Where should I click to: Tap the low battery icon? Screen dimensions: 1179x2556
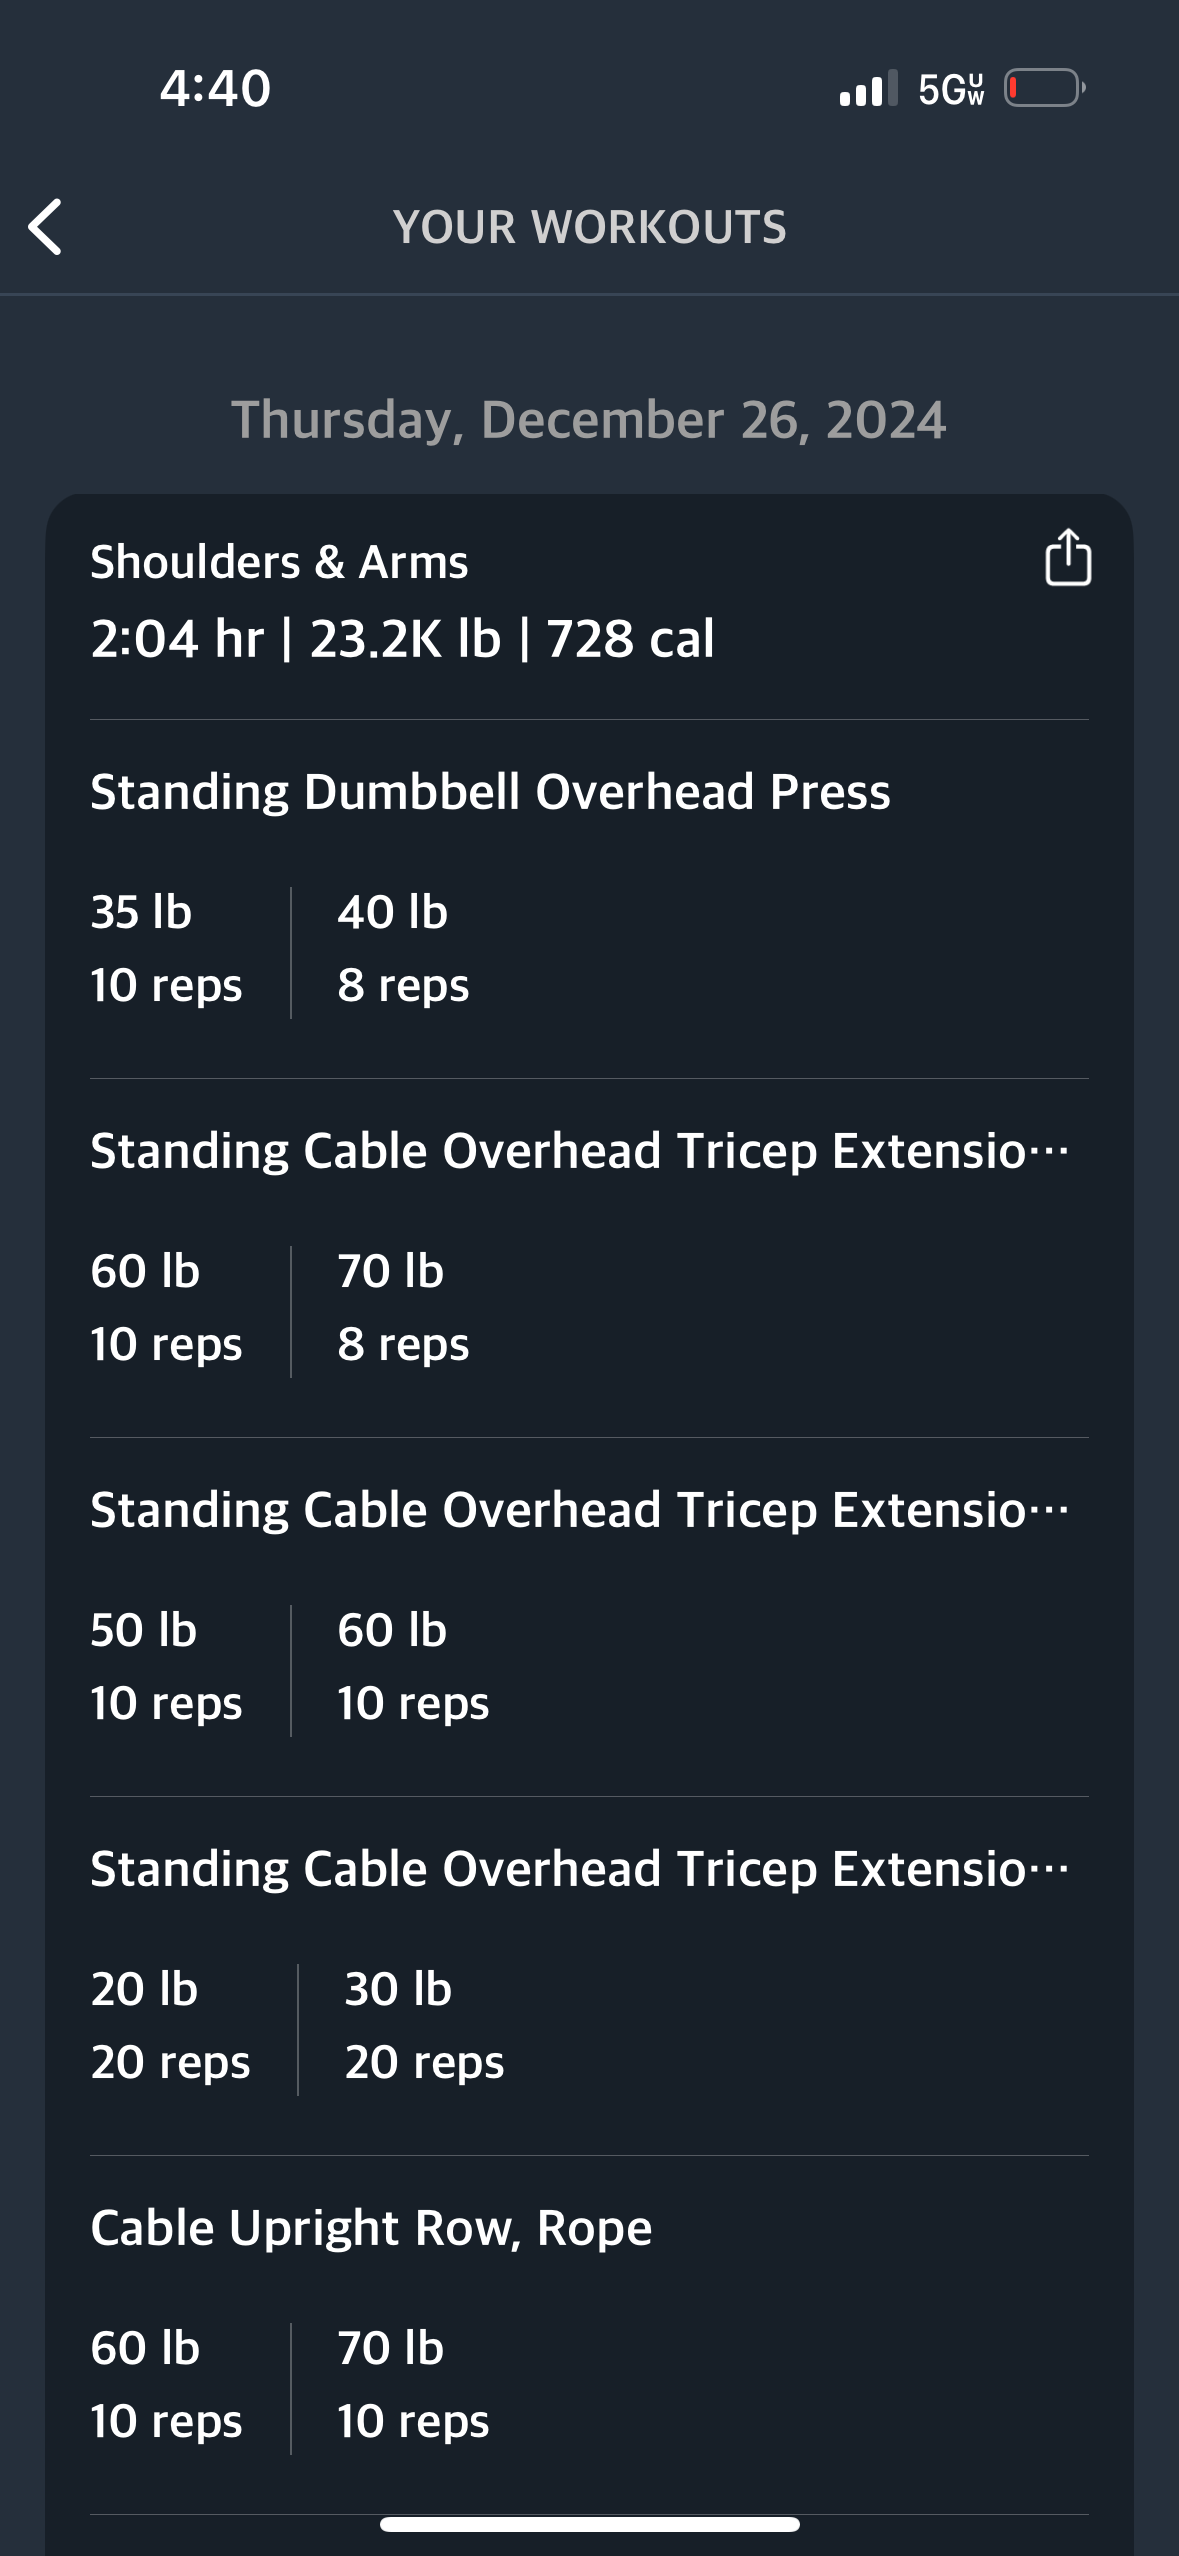[x=1043, y=89]
